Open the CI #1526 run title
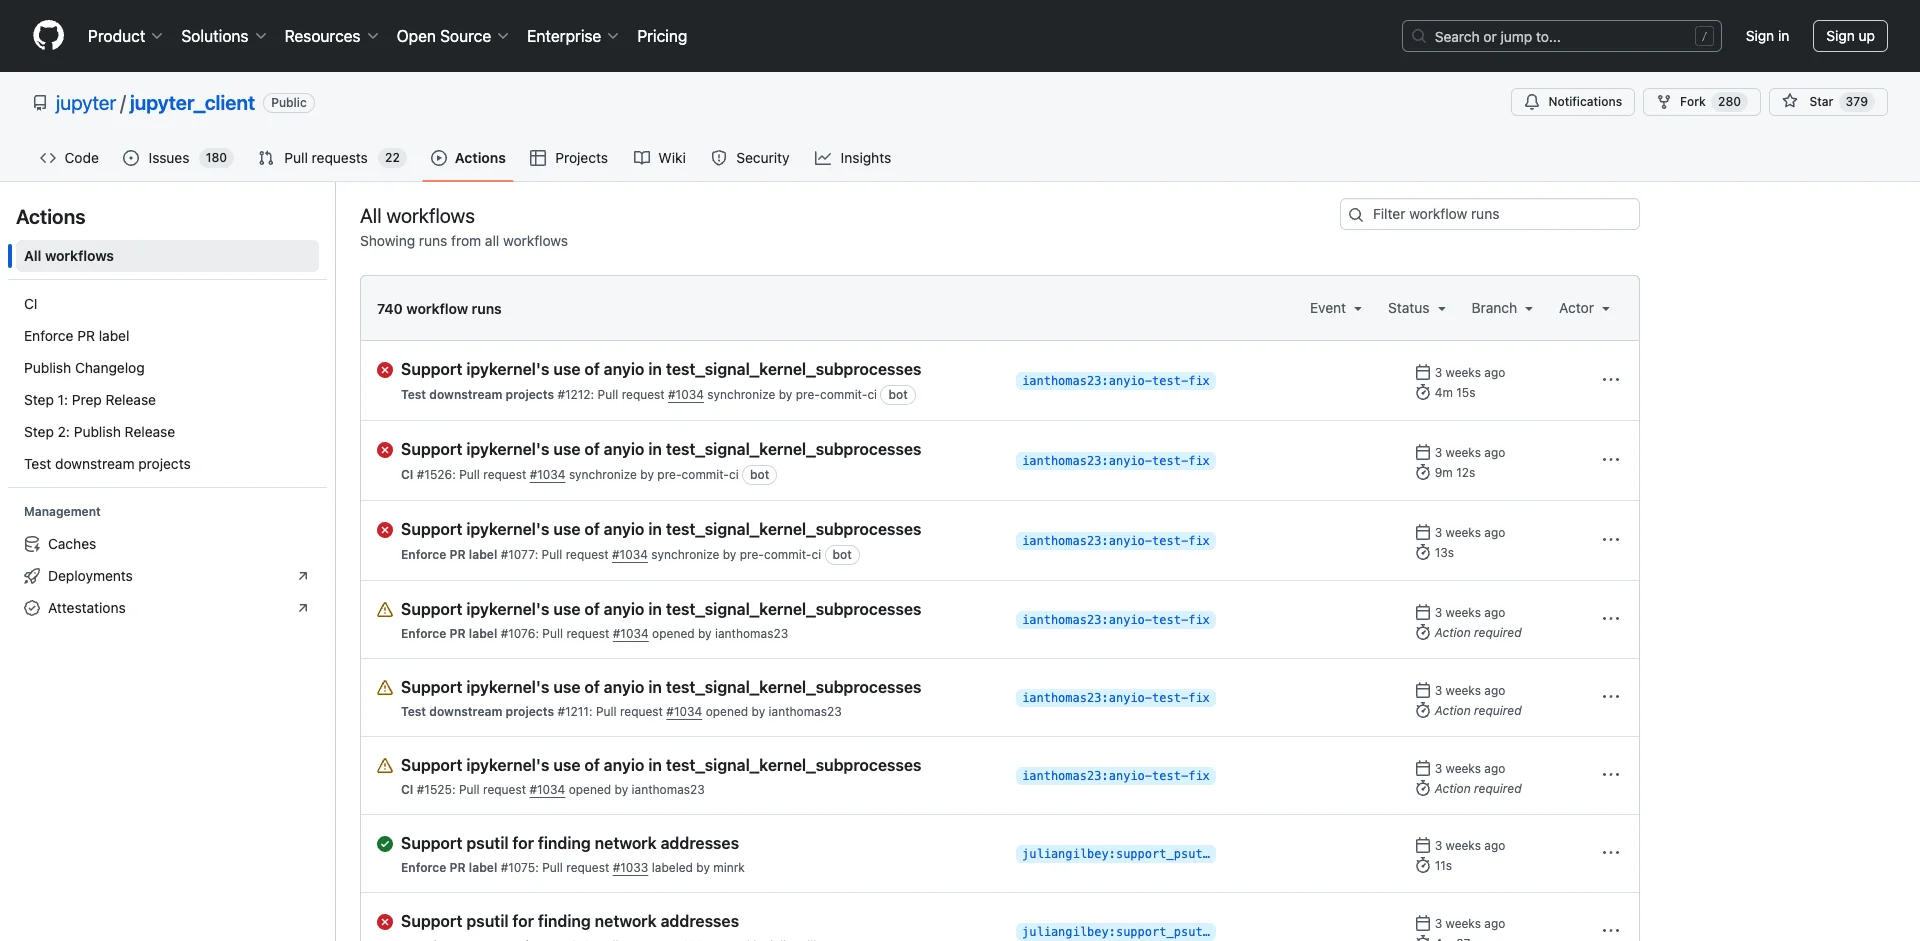This screenshot has width=1920, height=941. click(x=661, y=449)
